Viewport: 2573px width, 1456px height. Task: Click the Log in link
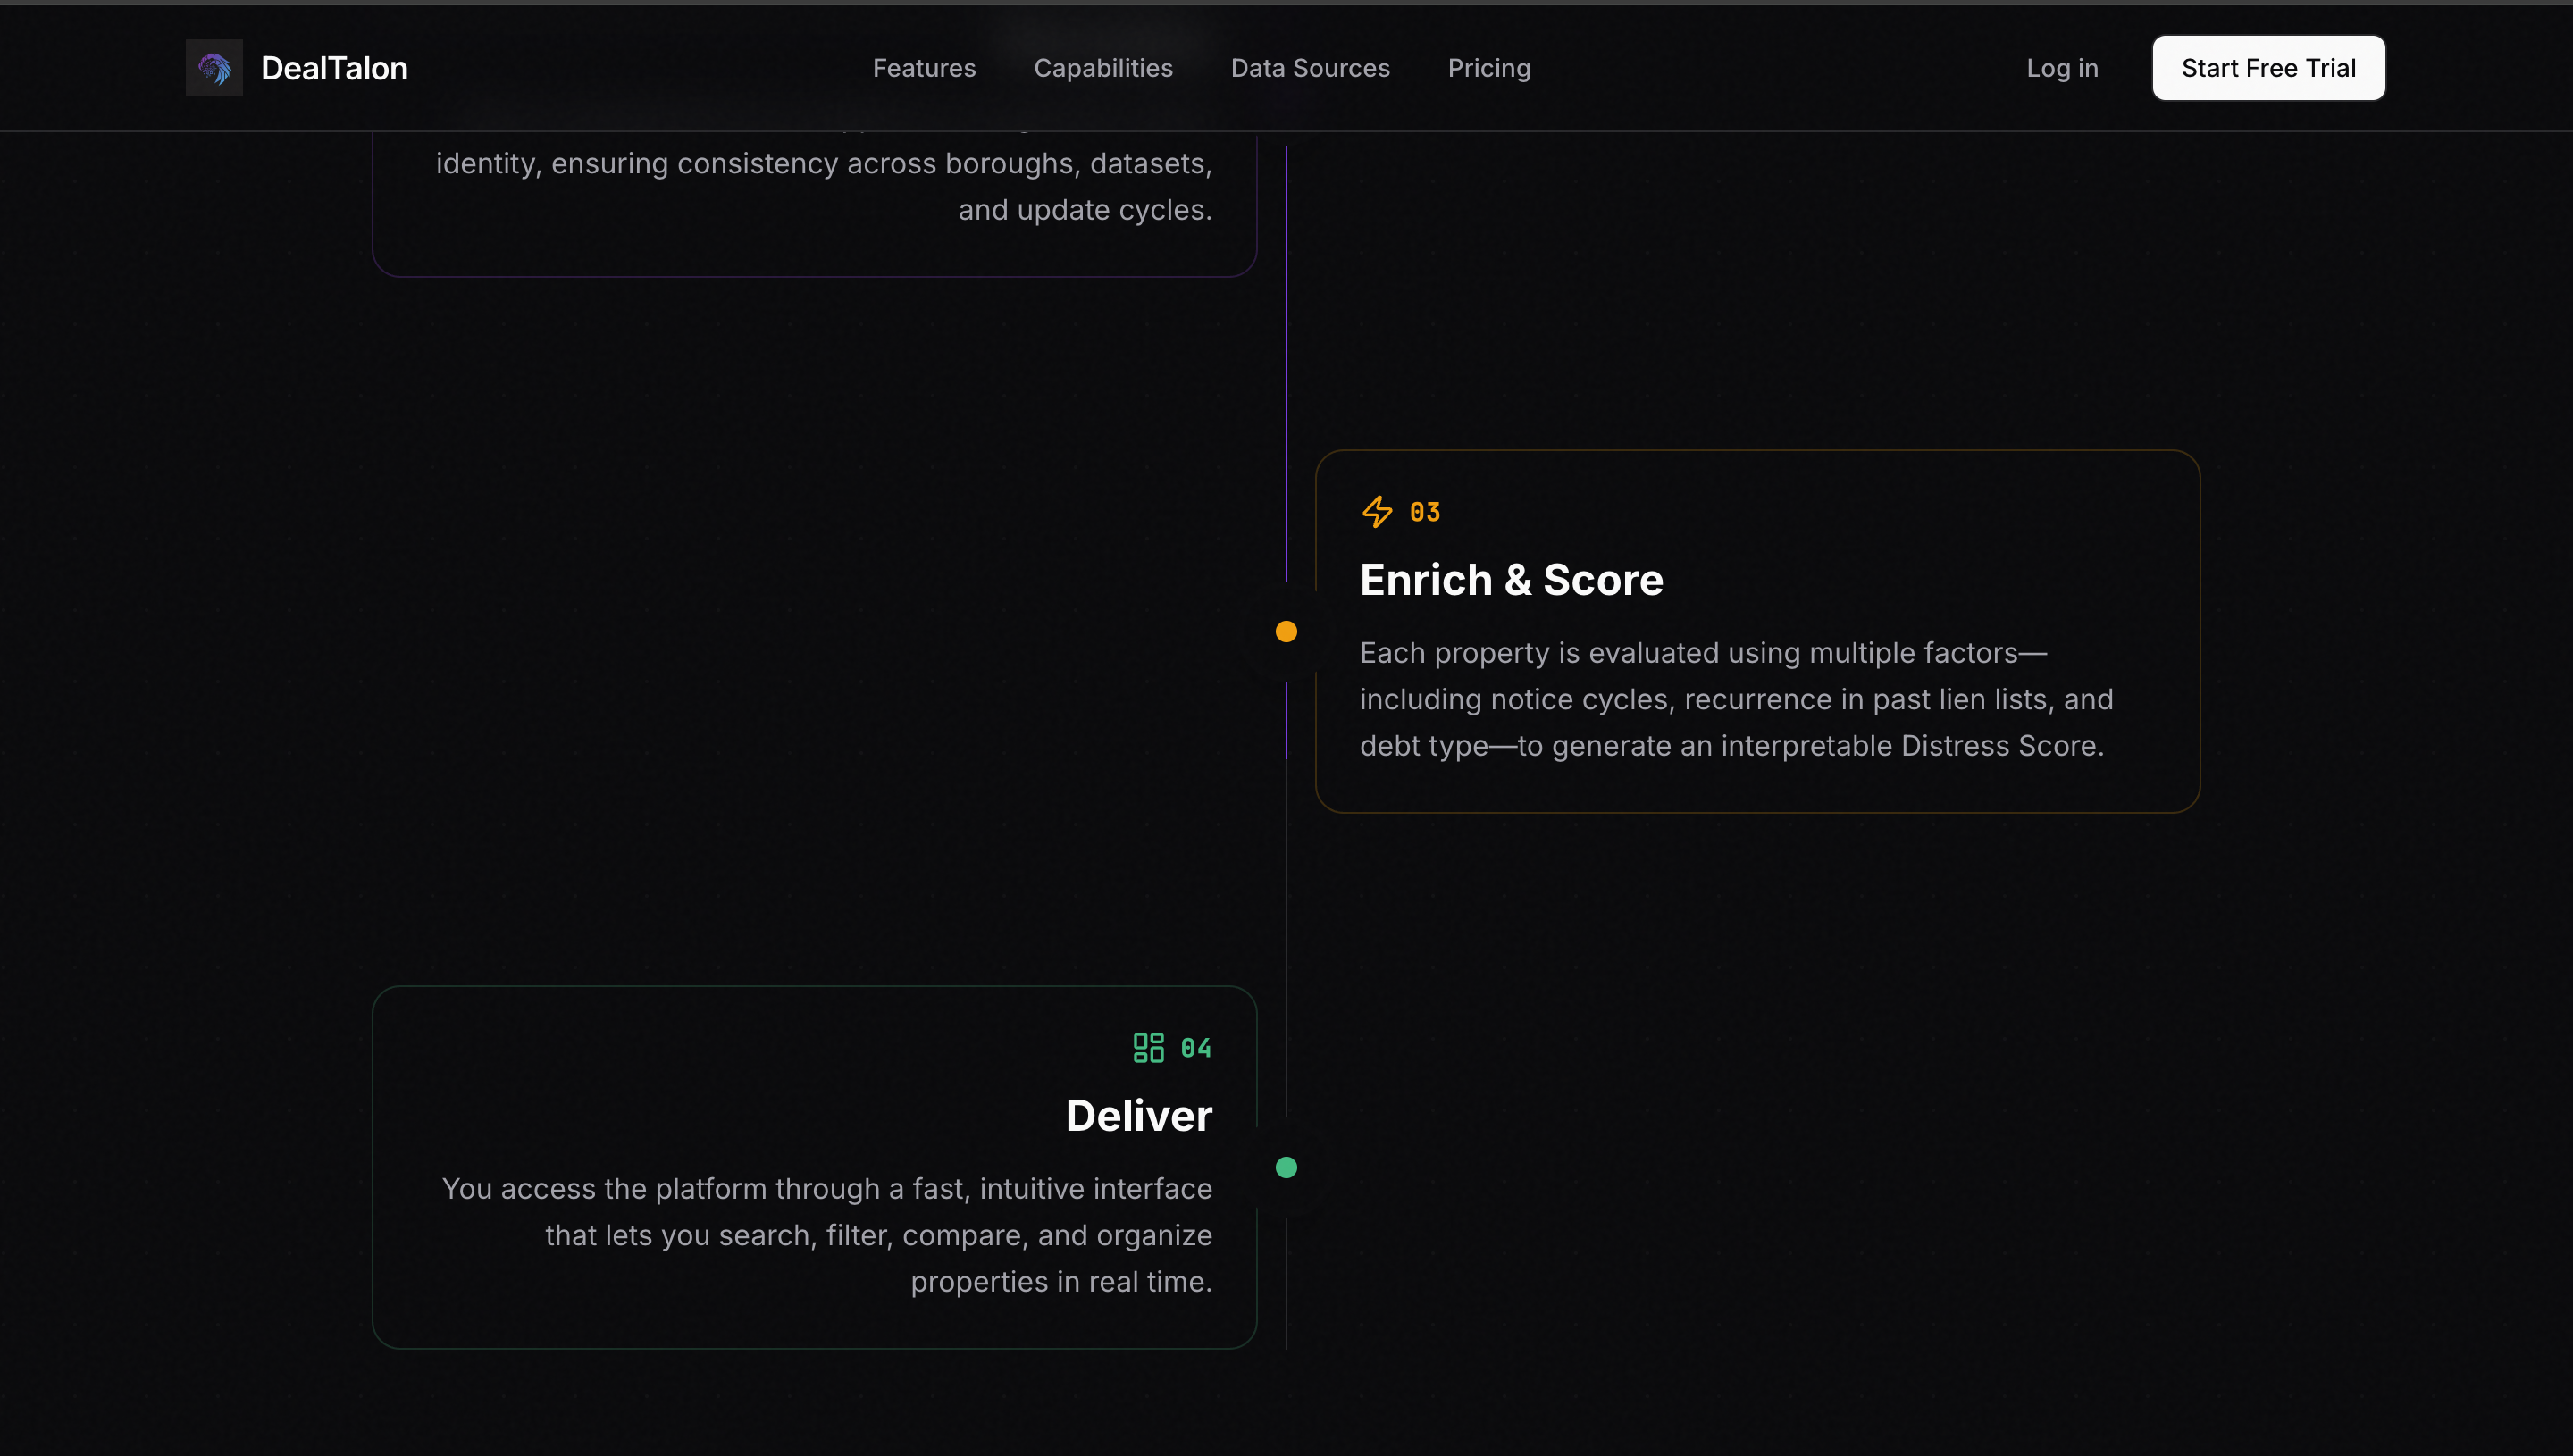pos(2061,68)
